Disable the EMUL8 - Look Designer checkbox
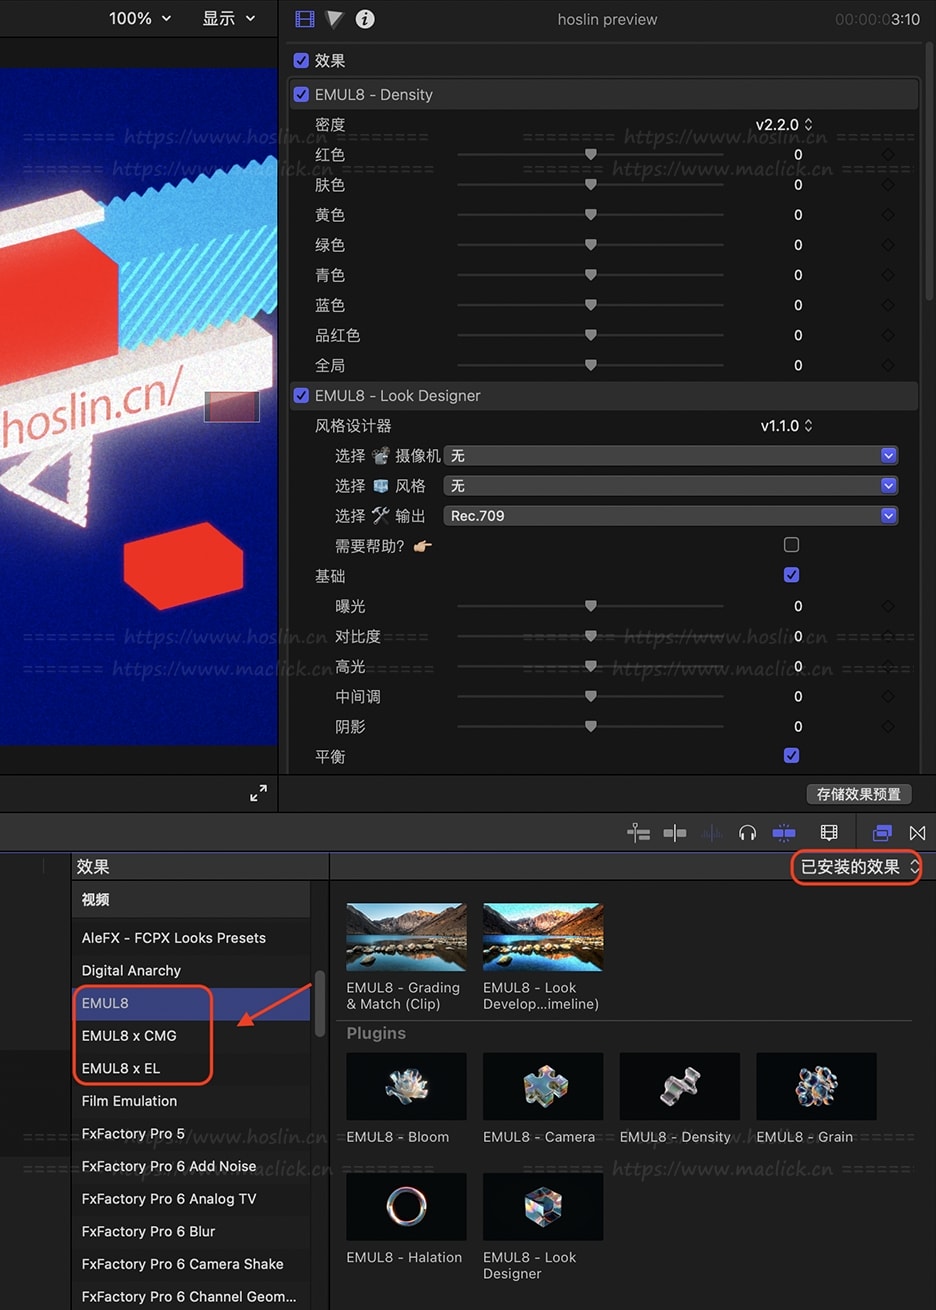The image size is (936, 1310). point(301,396)
